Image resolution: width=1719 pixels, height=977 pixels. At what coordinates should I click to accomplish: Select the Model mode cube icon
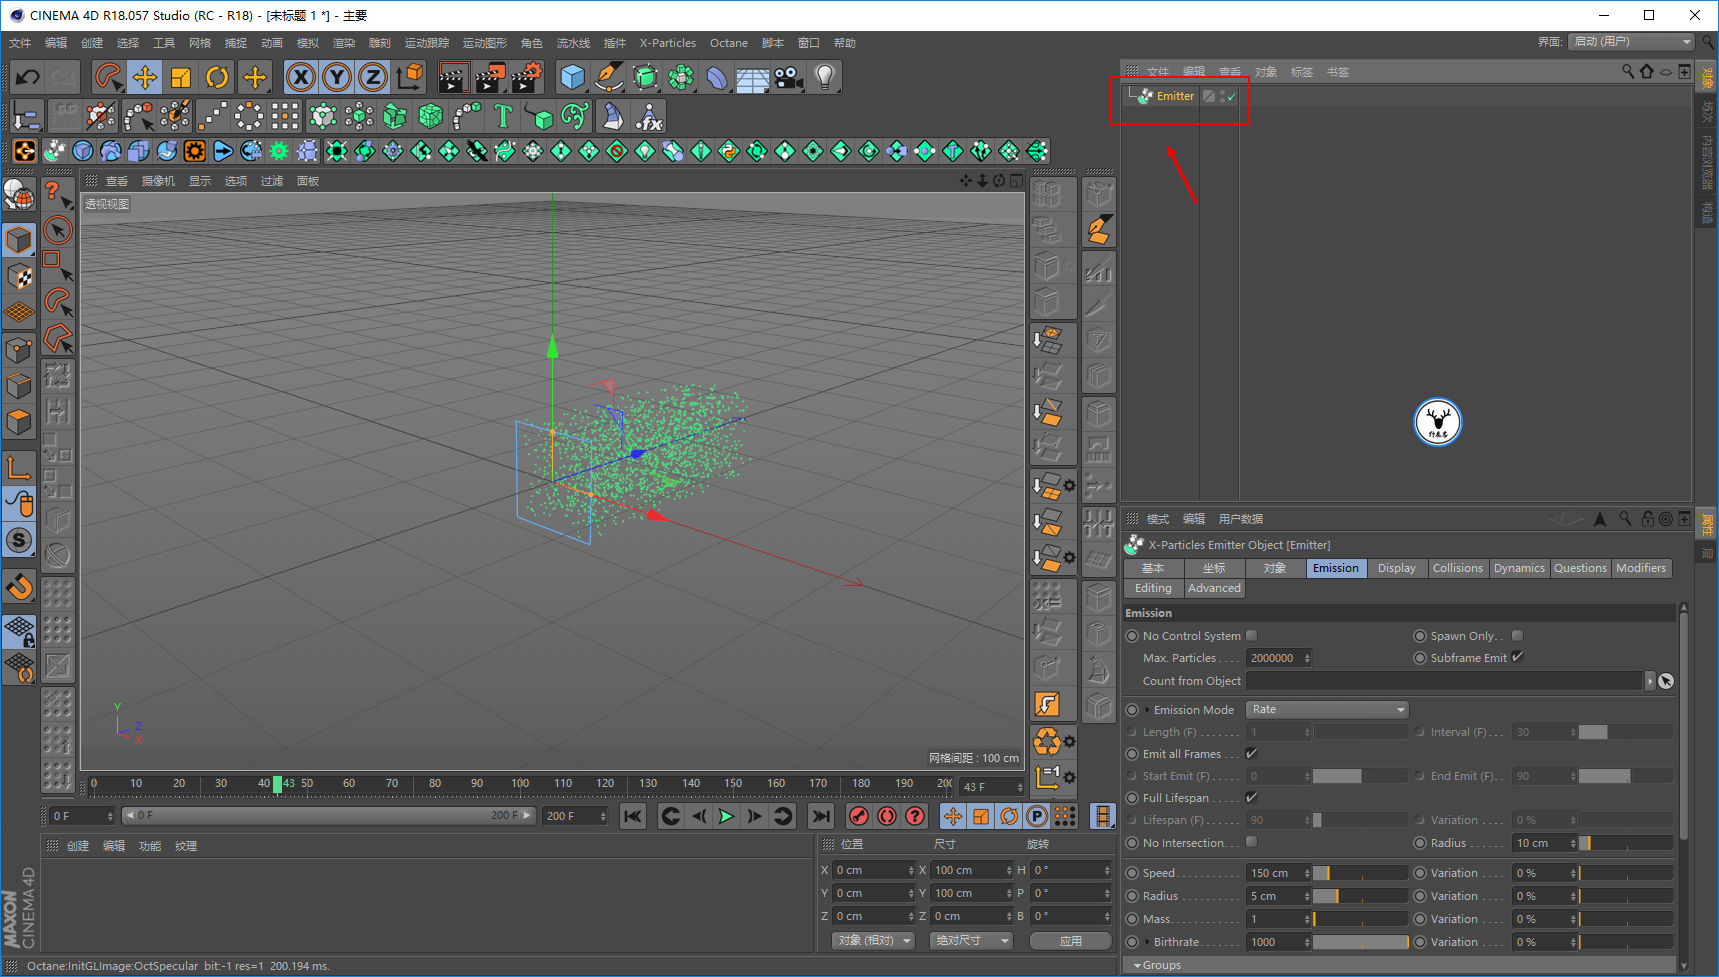pyautogui.click(x=19, y=240)
